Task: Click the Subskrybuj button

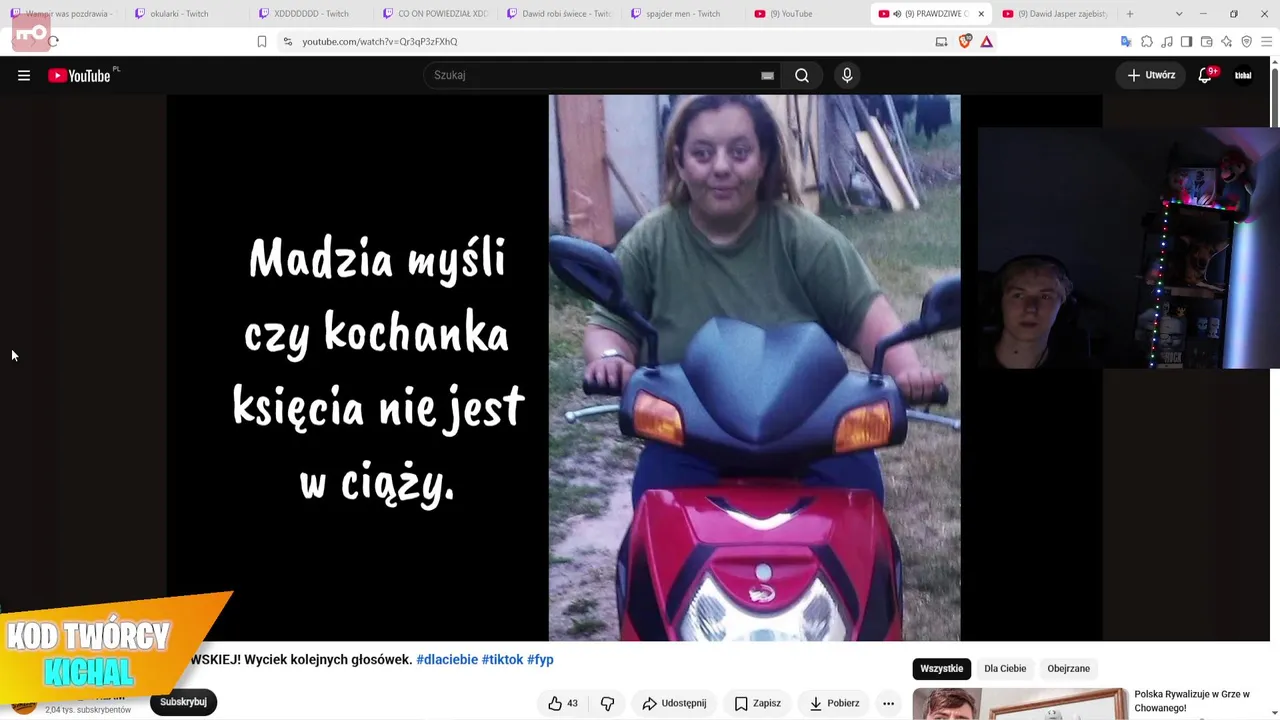Action: pos(183,702)
